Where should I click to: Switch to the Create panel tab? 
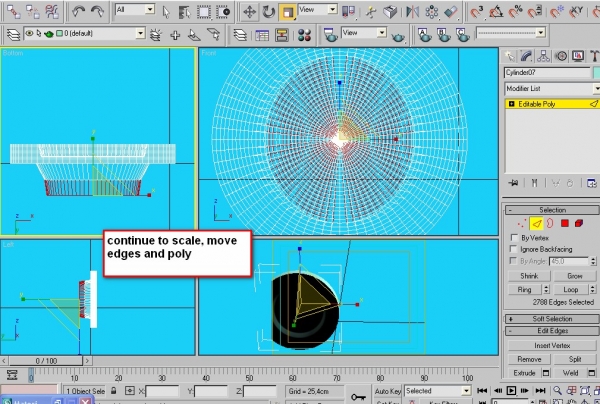pos(509,56)
